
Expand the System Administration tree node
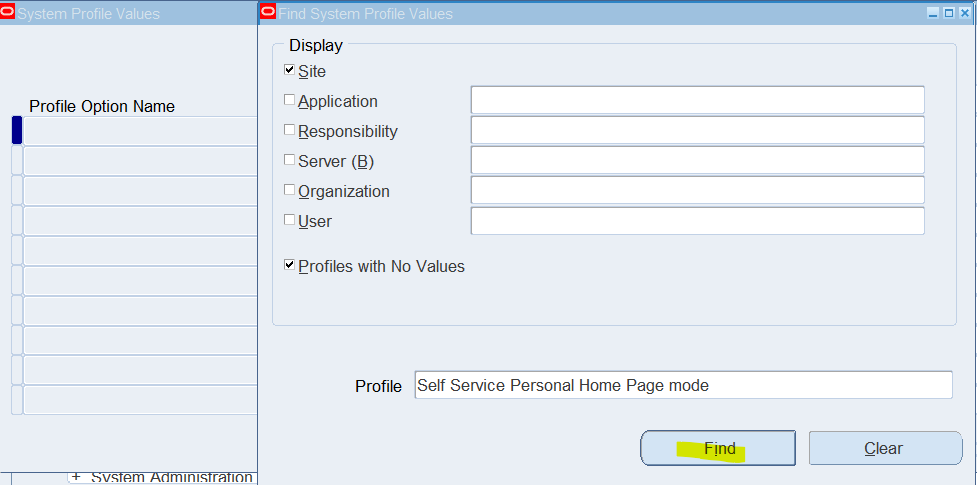76,476
